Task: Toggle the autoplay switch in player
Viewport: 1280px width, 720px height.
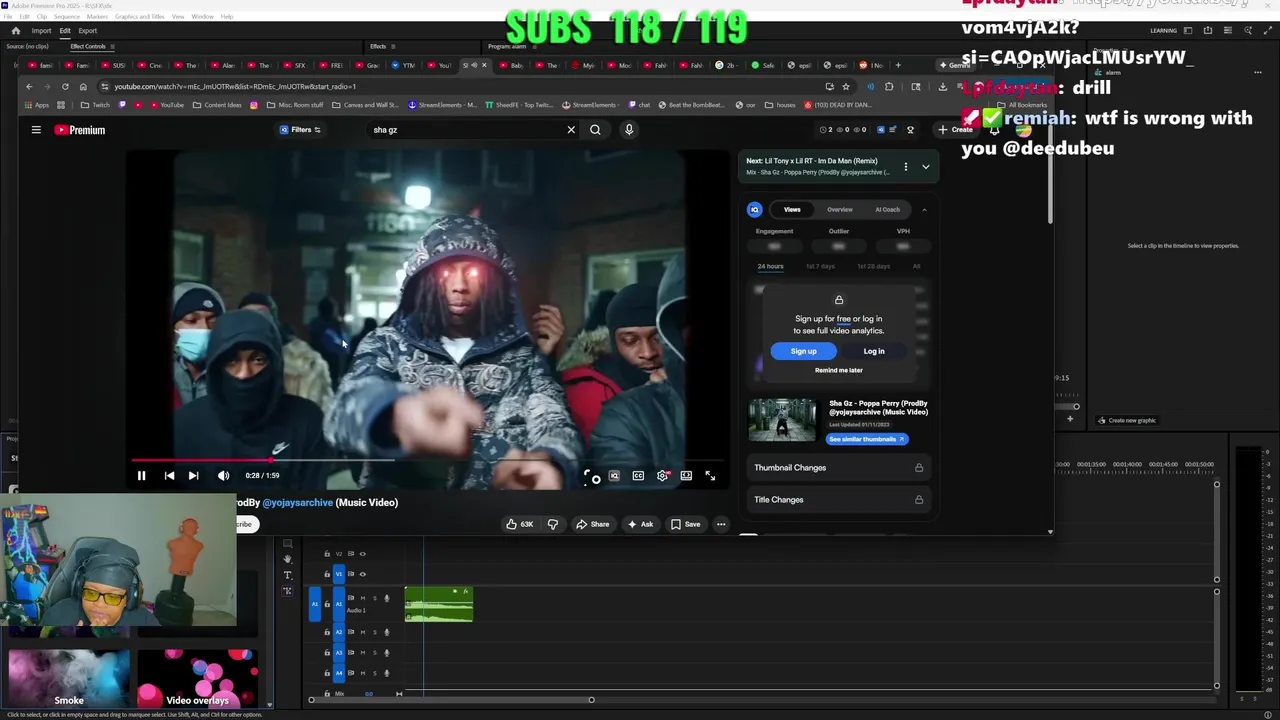Action: pyautogui.click(x=592, y=477)
